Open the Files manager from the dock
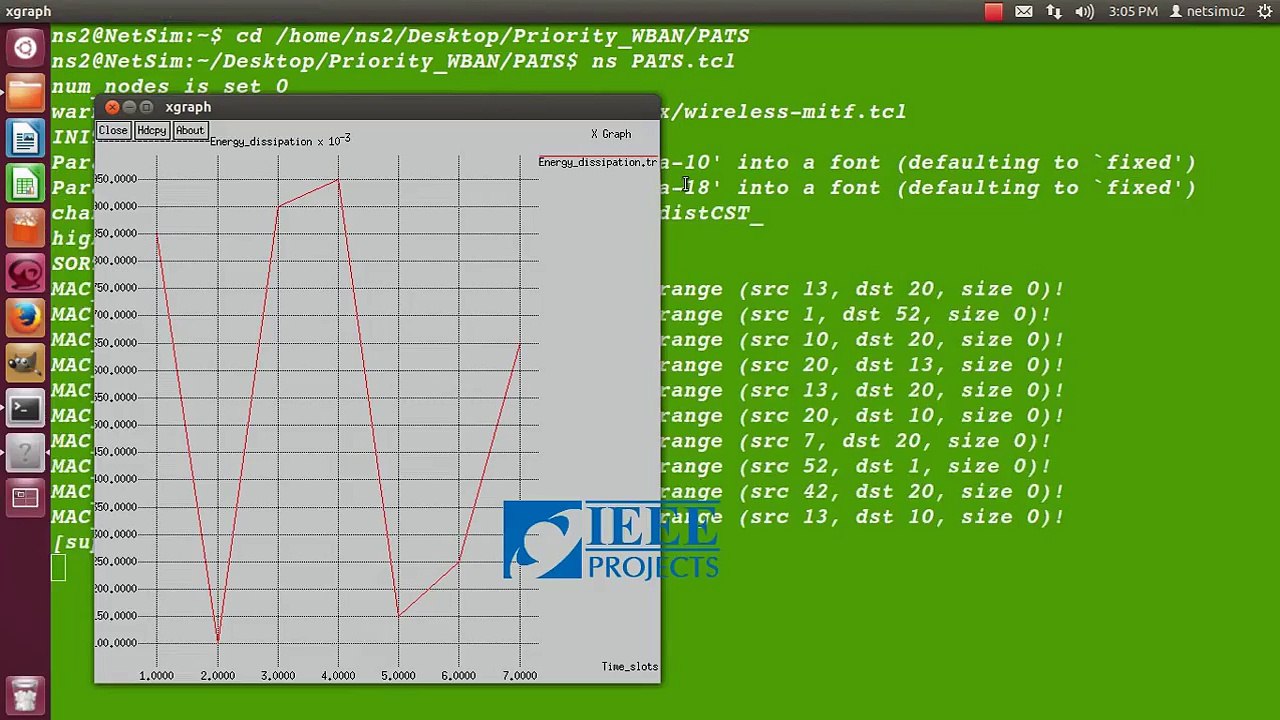Viewport: 1280px width, 720px height. (26, 94)
